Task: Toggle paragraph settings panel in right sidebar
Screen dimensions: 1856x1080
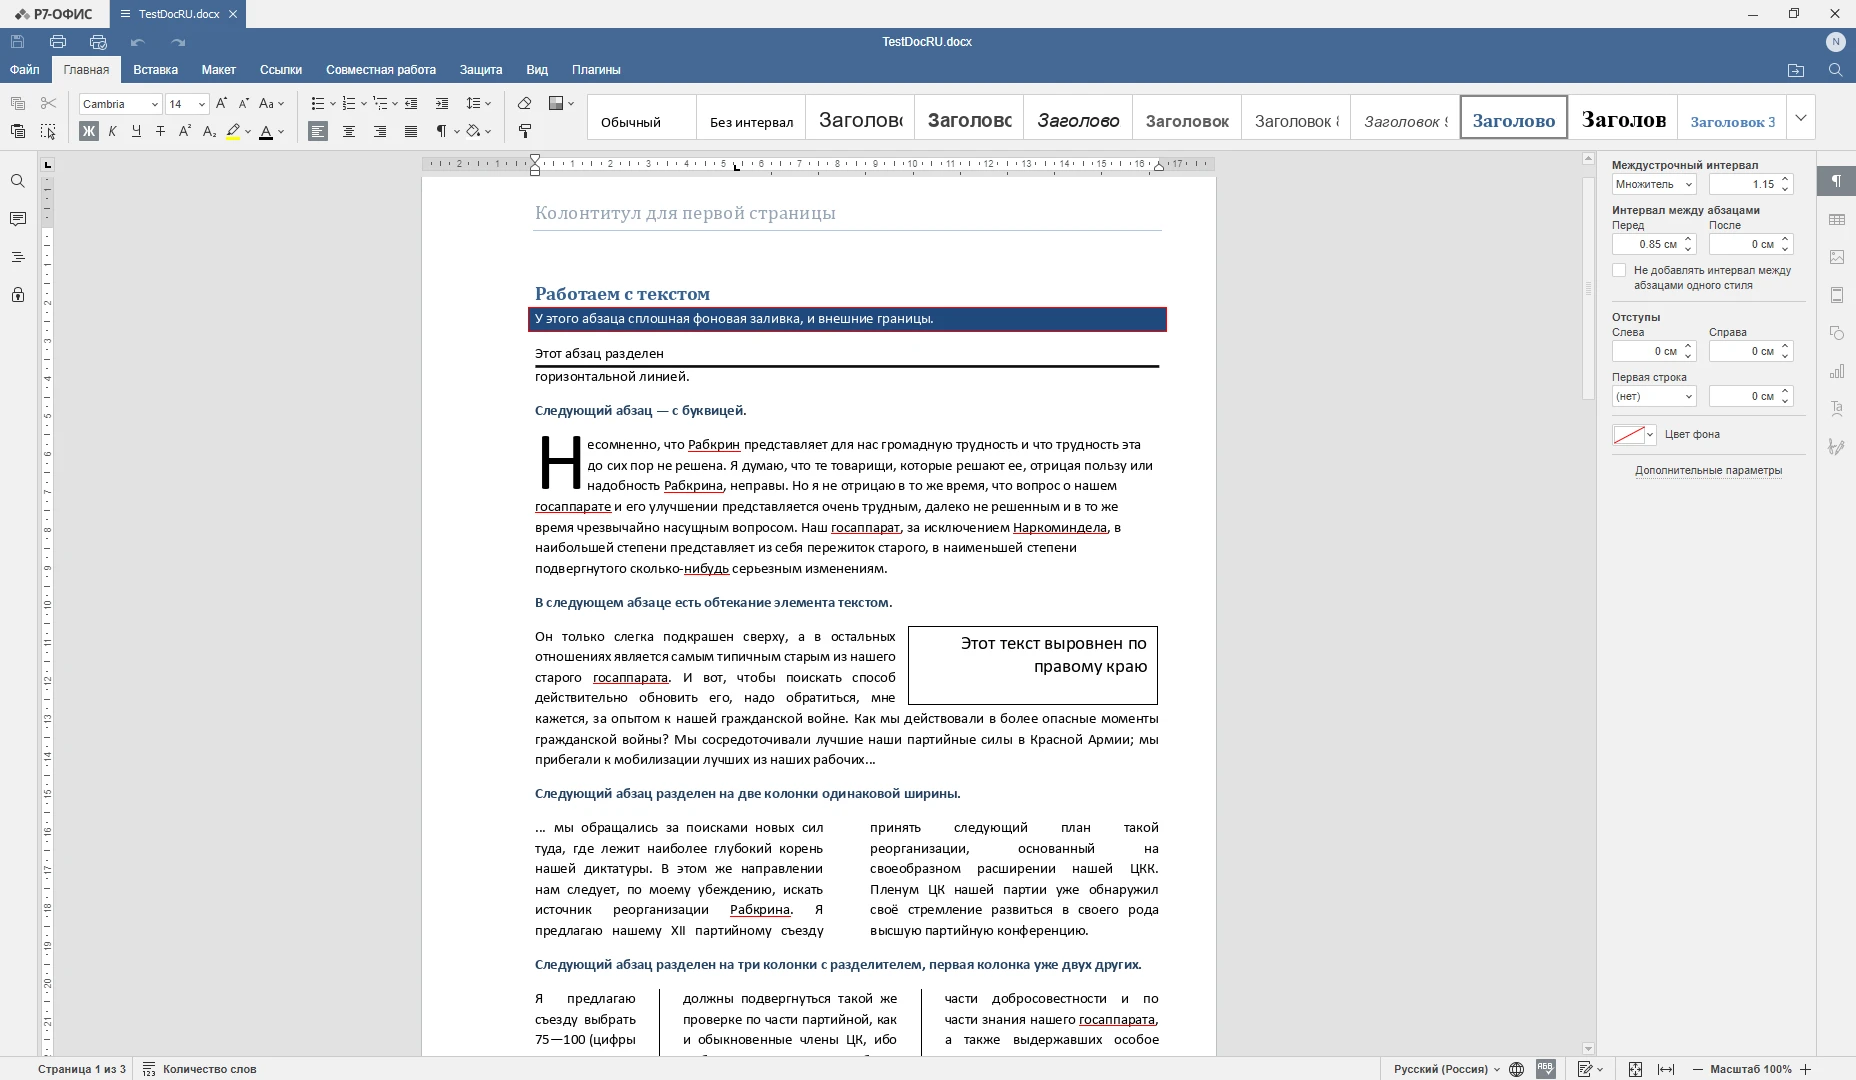Action: pyautogui.click(x=1837, y=181)
